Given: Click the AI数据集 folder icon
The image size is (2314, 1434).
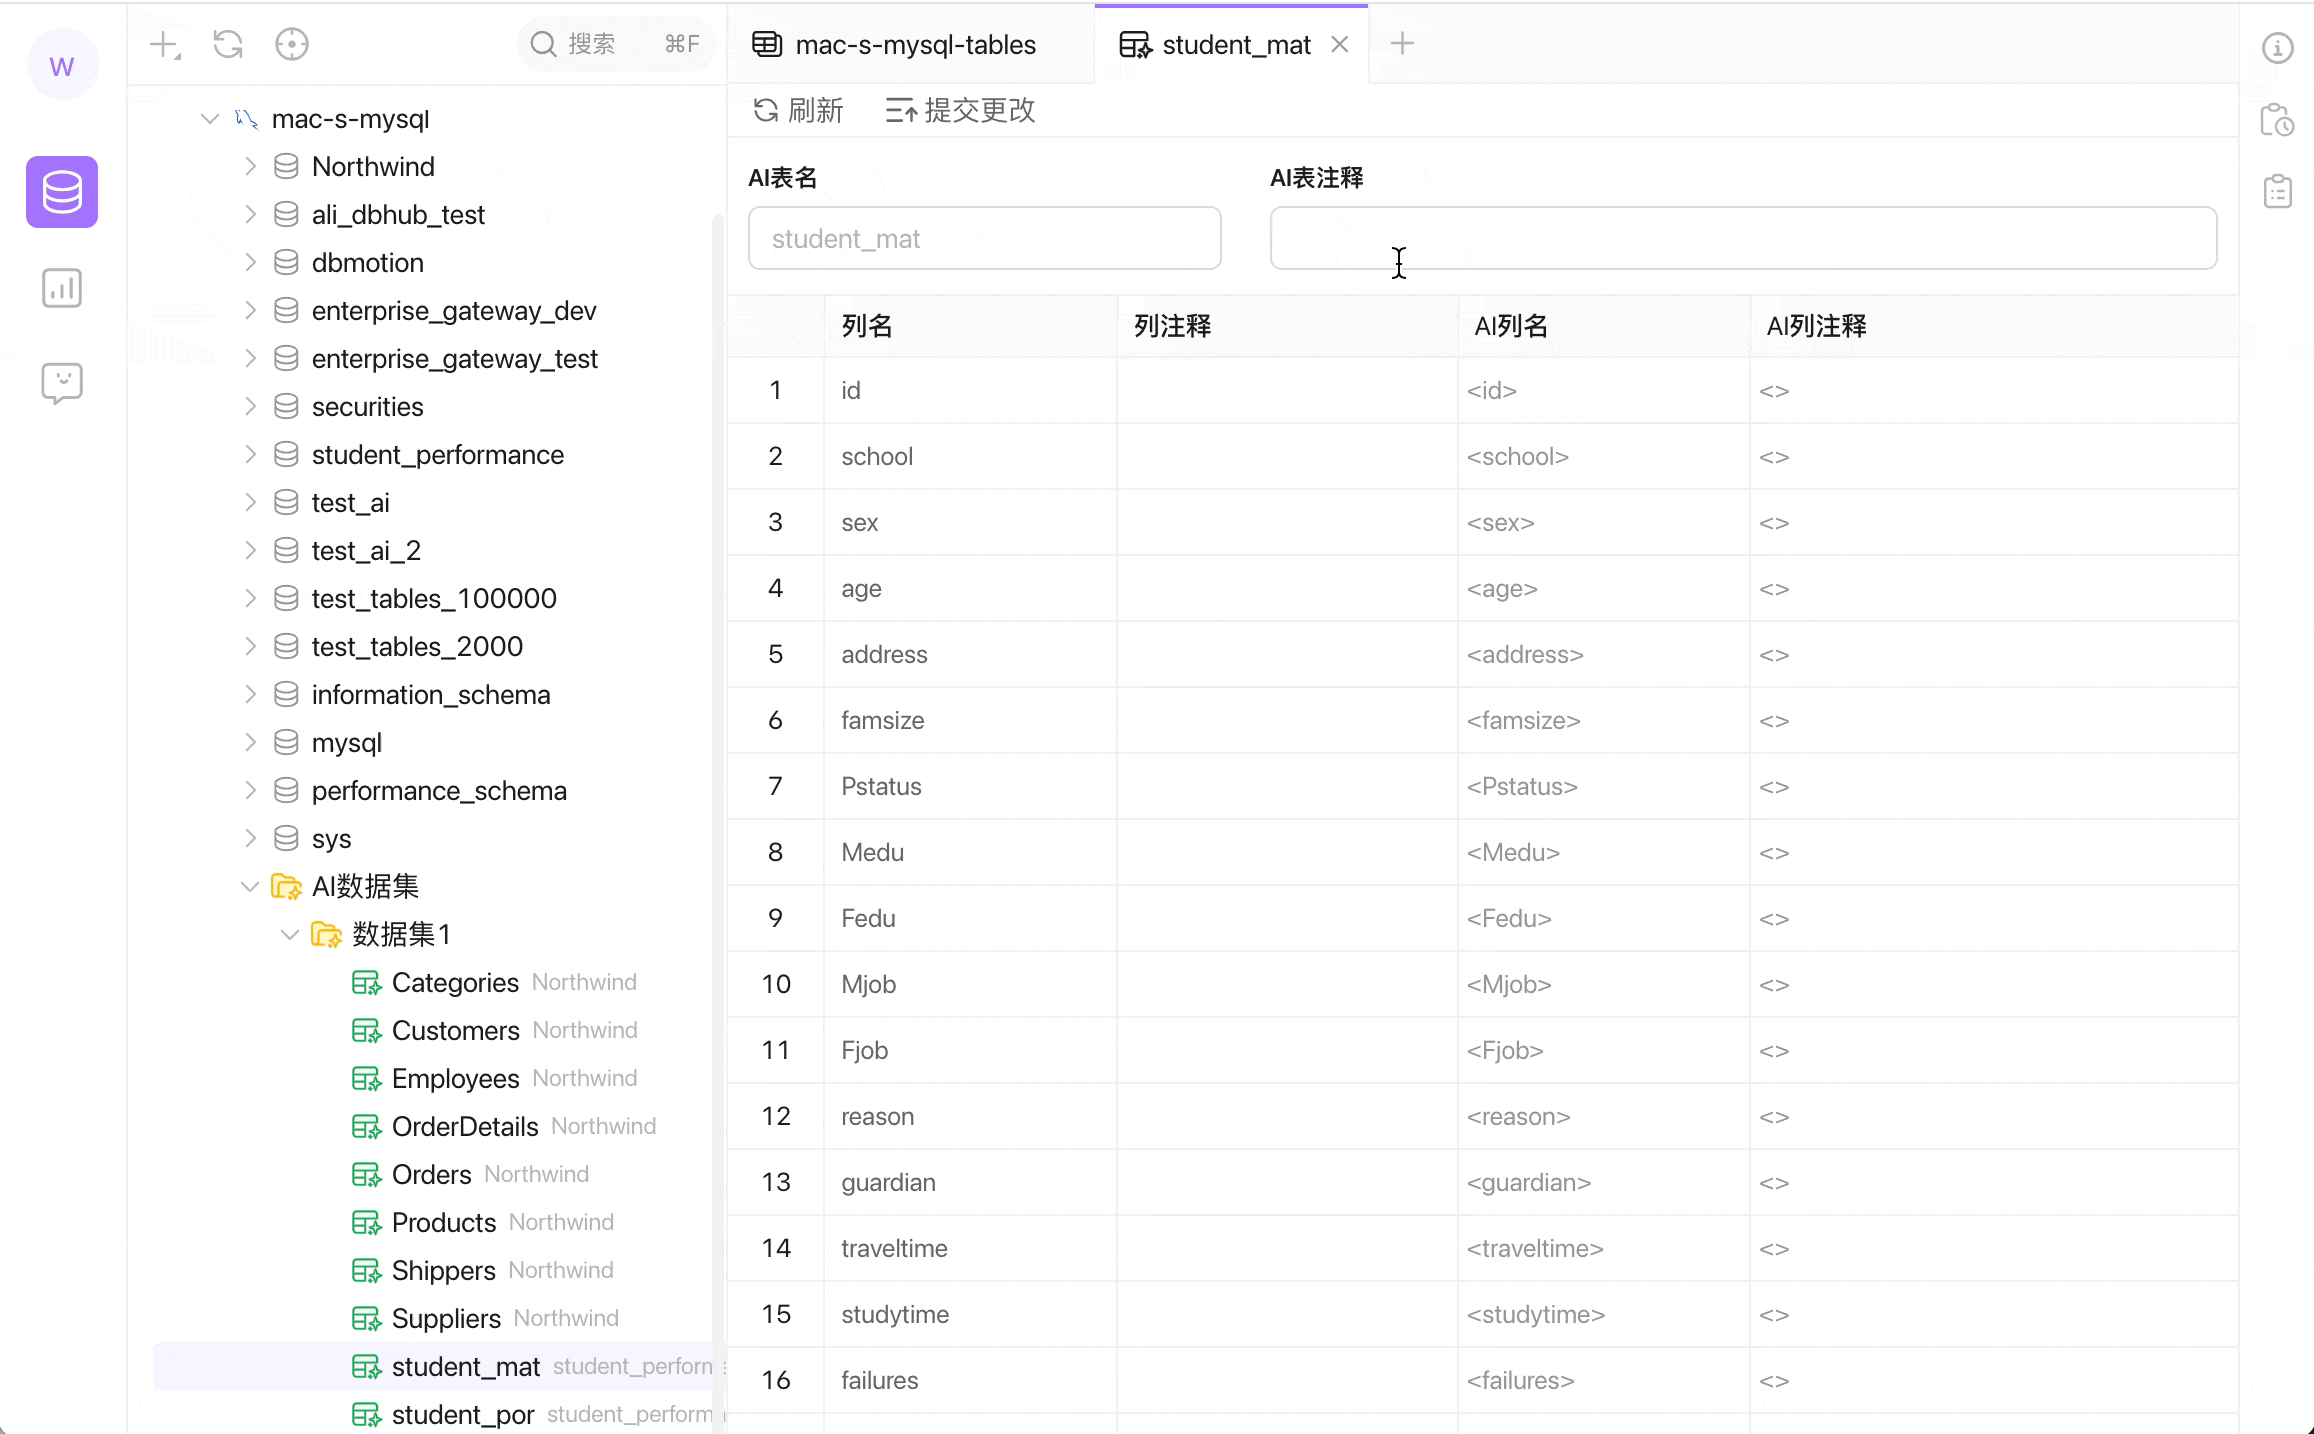Looking at the screenshot, I should coord(286,887).
